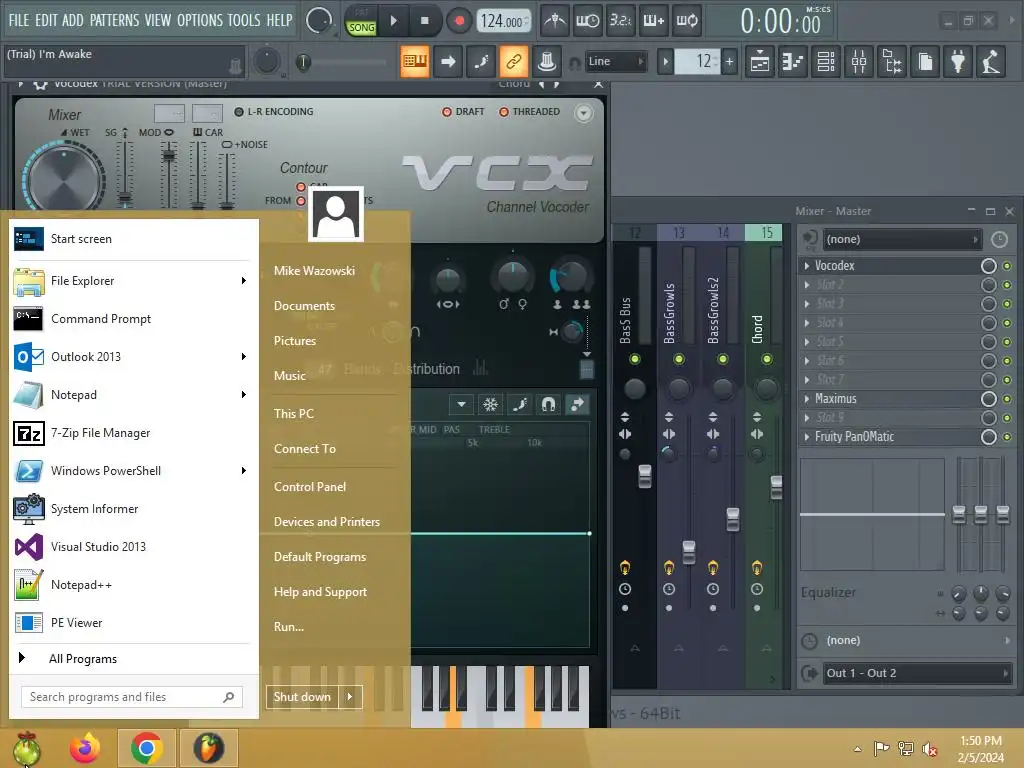Open the PATTERNS menu
Screen dimensions: 1024x768
click(114, 20)
